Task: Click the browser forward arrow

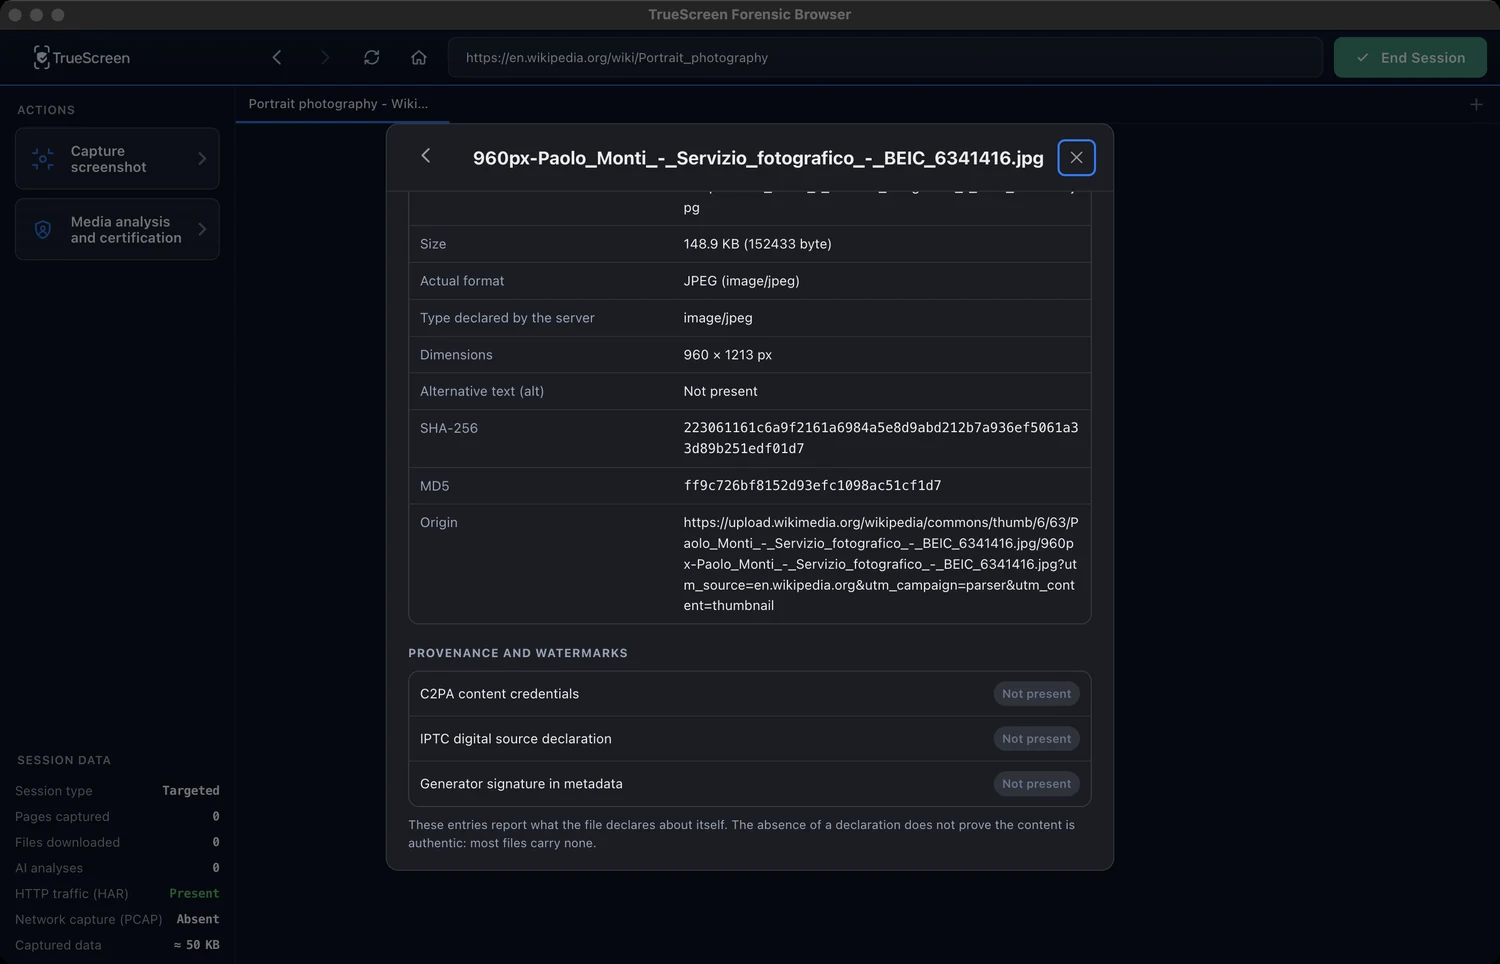Action: (324, 57)
